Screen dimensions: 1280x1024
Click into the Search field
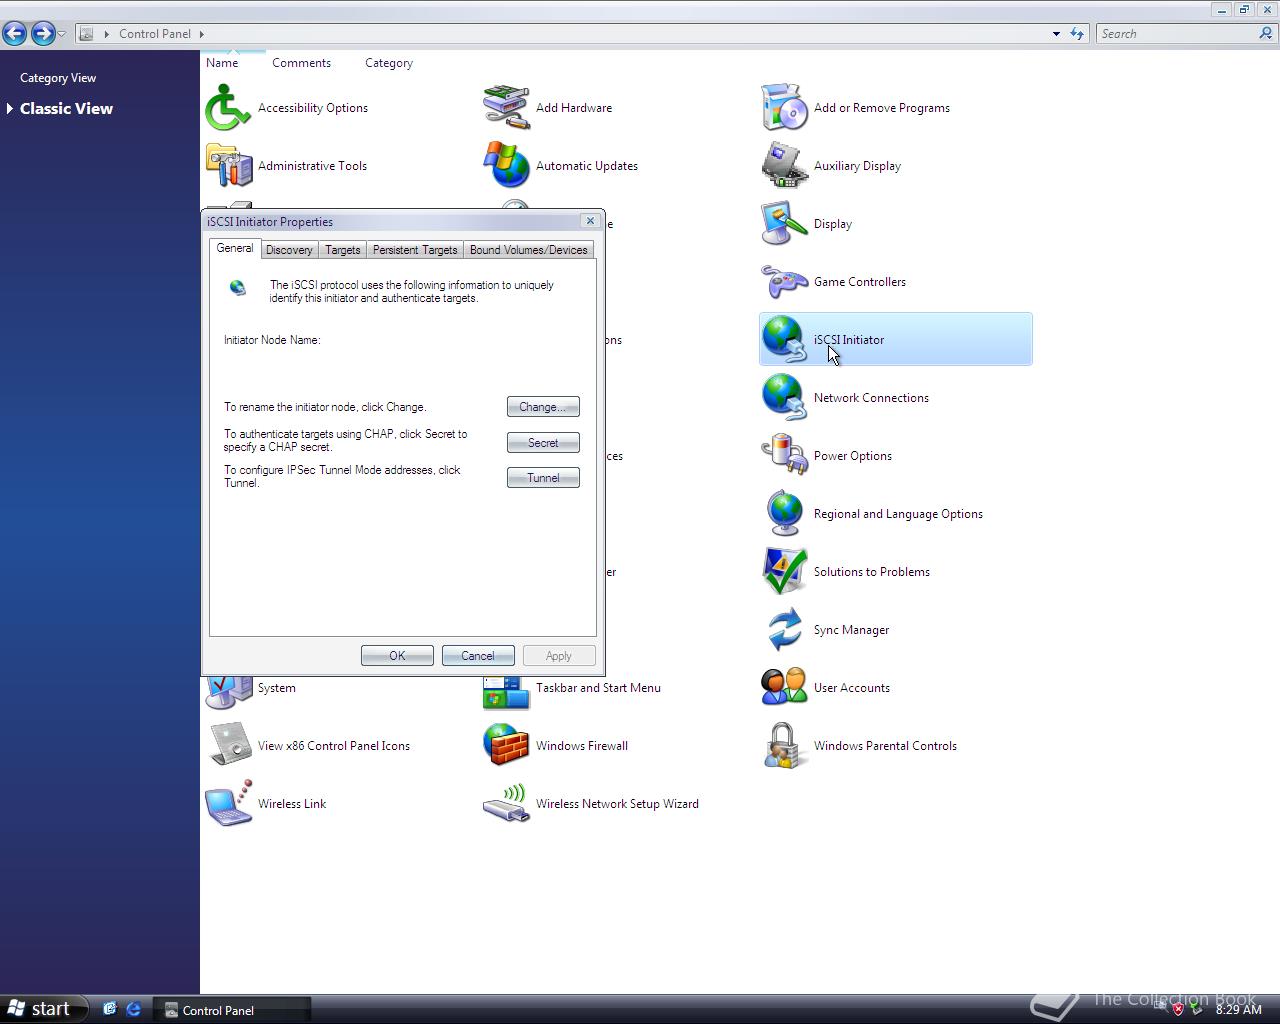click(1177, 33)
